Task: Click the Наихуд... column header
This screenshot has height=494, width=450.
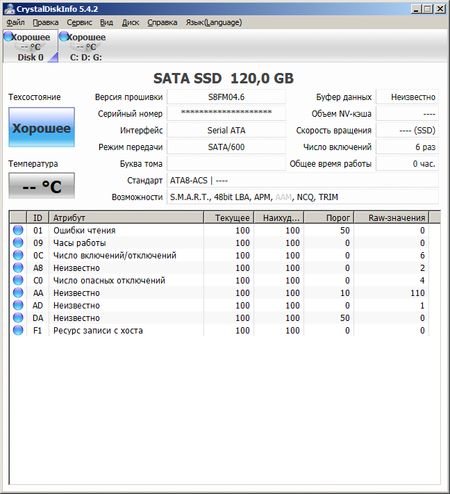Action: pyautogui.click(x=279, y=218)
